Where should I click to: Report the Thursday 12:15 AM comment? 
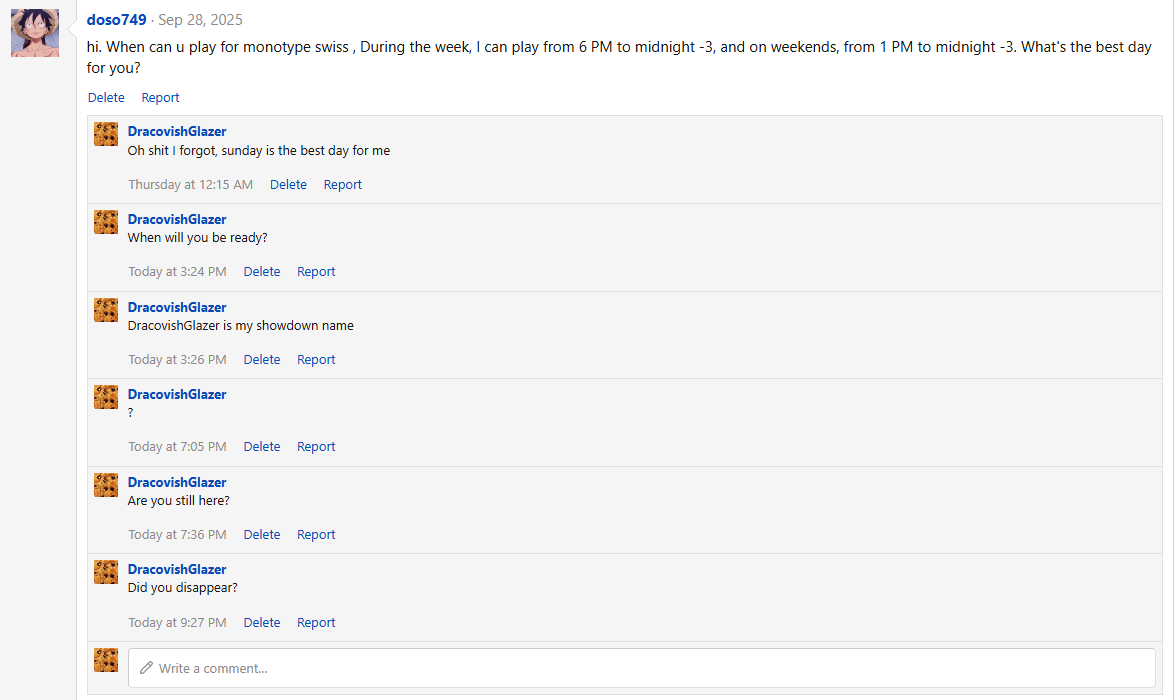click(342, 185)
